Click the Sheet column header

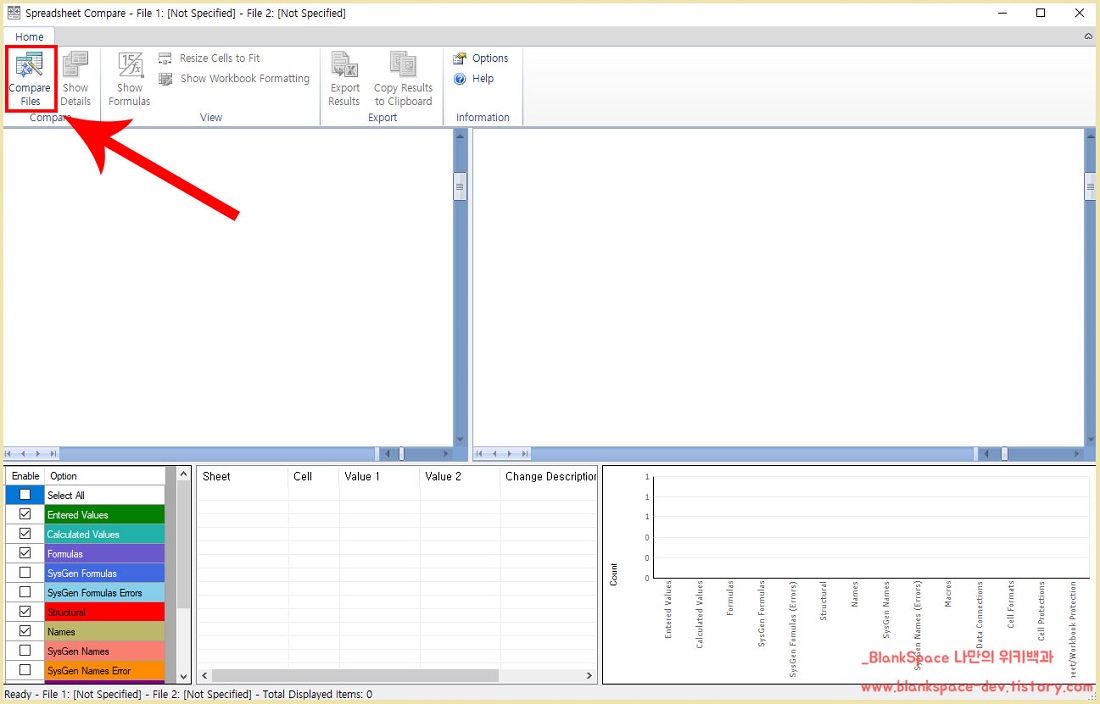point(242,476)
